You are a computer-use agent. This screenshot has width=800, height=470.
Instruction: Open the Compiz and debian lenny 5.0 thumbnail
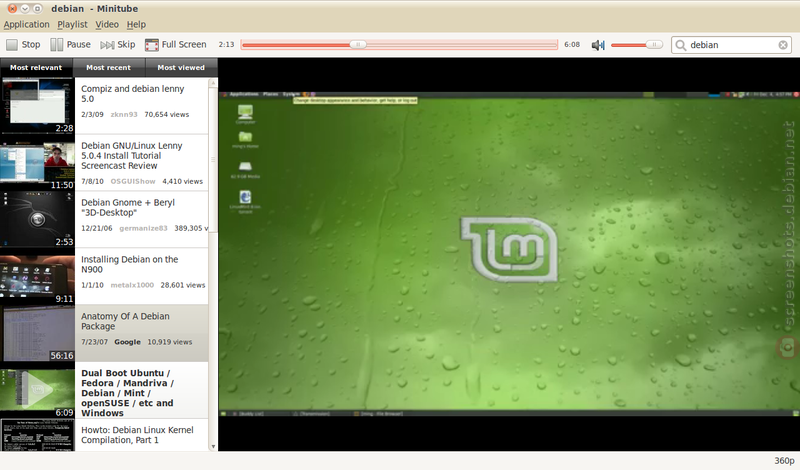[37, 106]
